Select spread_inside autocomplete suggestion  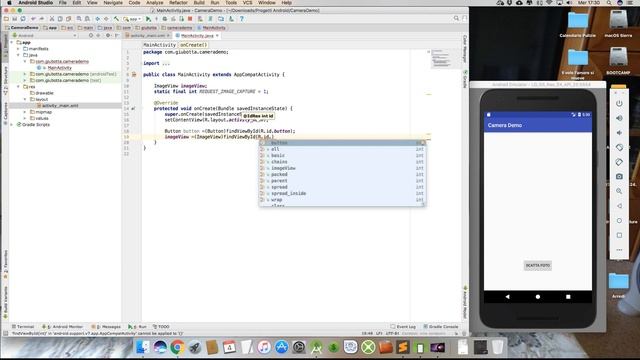[x=342, y=193]
